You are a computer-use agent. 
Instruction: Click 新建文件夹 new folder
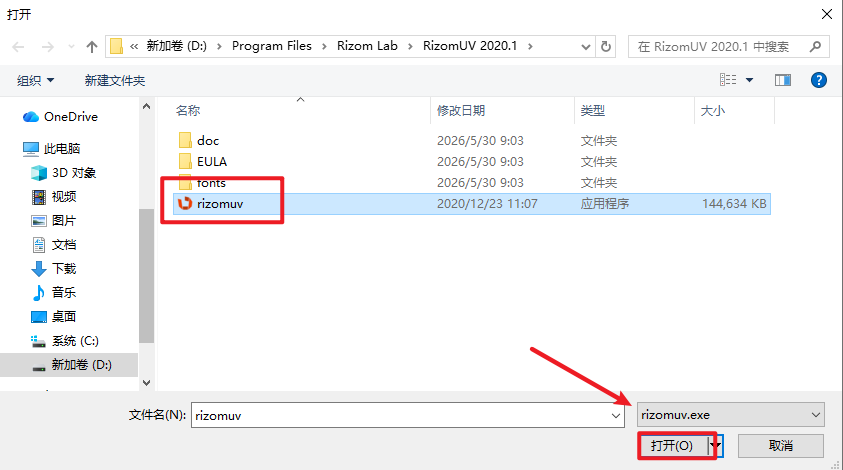pos(115,81)
